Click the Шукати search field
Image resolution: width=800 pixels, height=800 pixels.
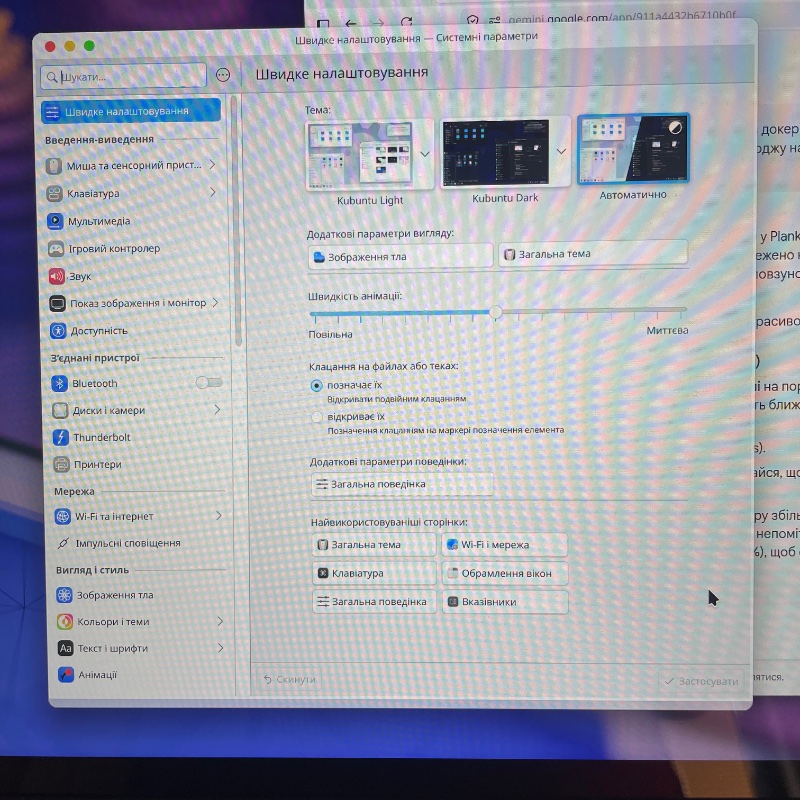[x=123, y=77]
